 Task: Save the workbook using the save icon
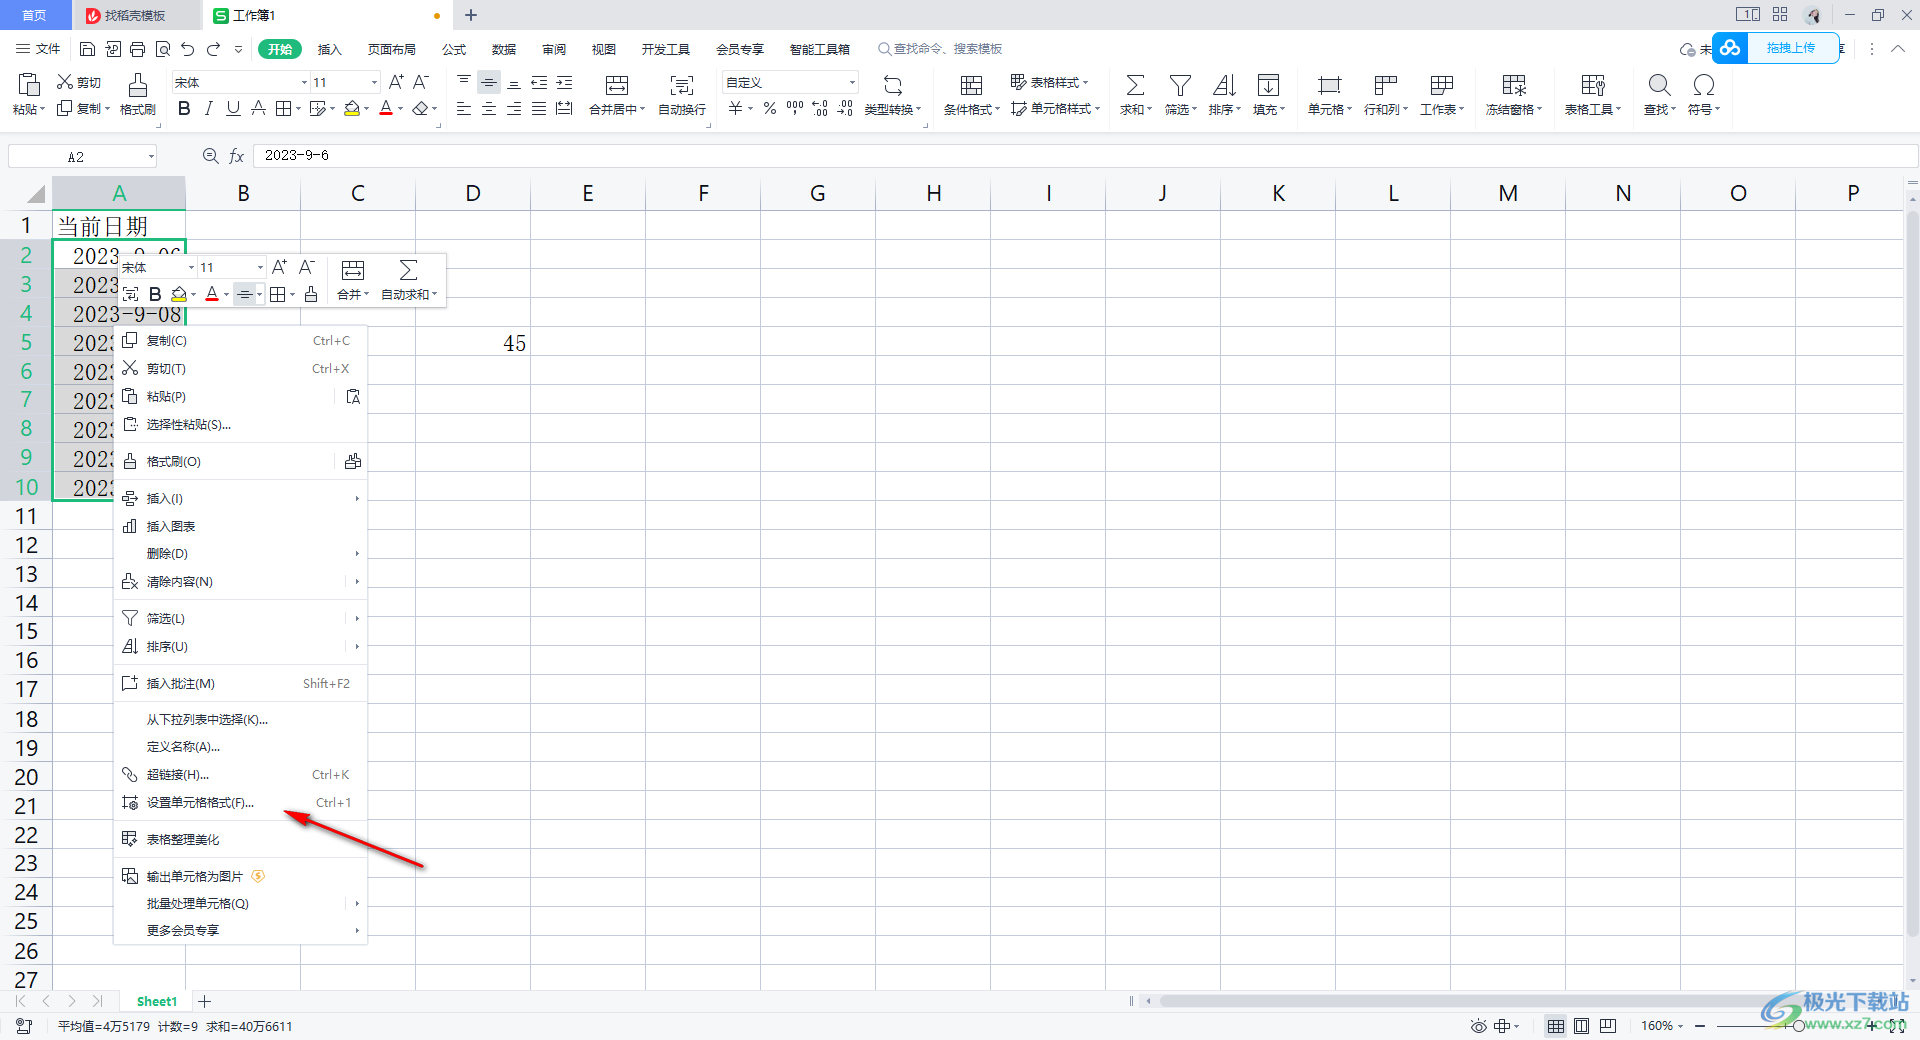87,49
